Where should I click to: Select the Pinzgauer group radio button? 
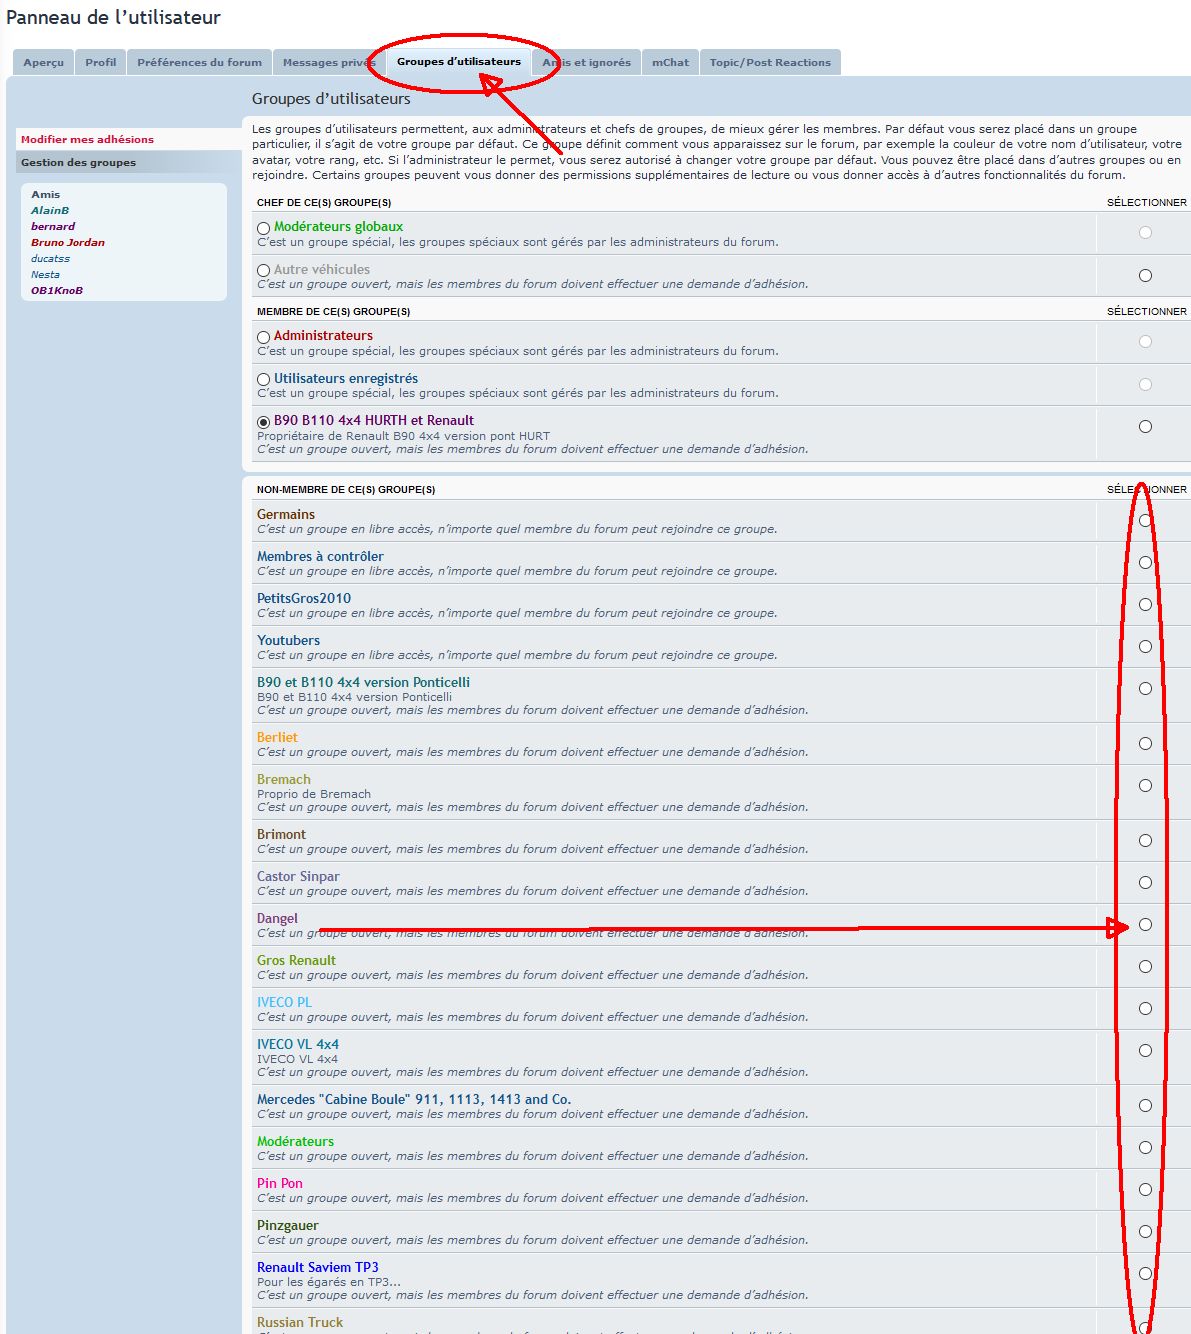1145,1232
